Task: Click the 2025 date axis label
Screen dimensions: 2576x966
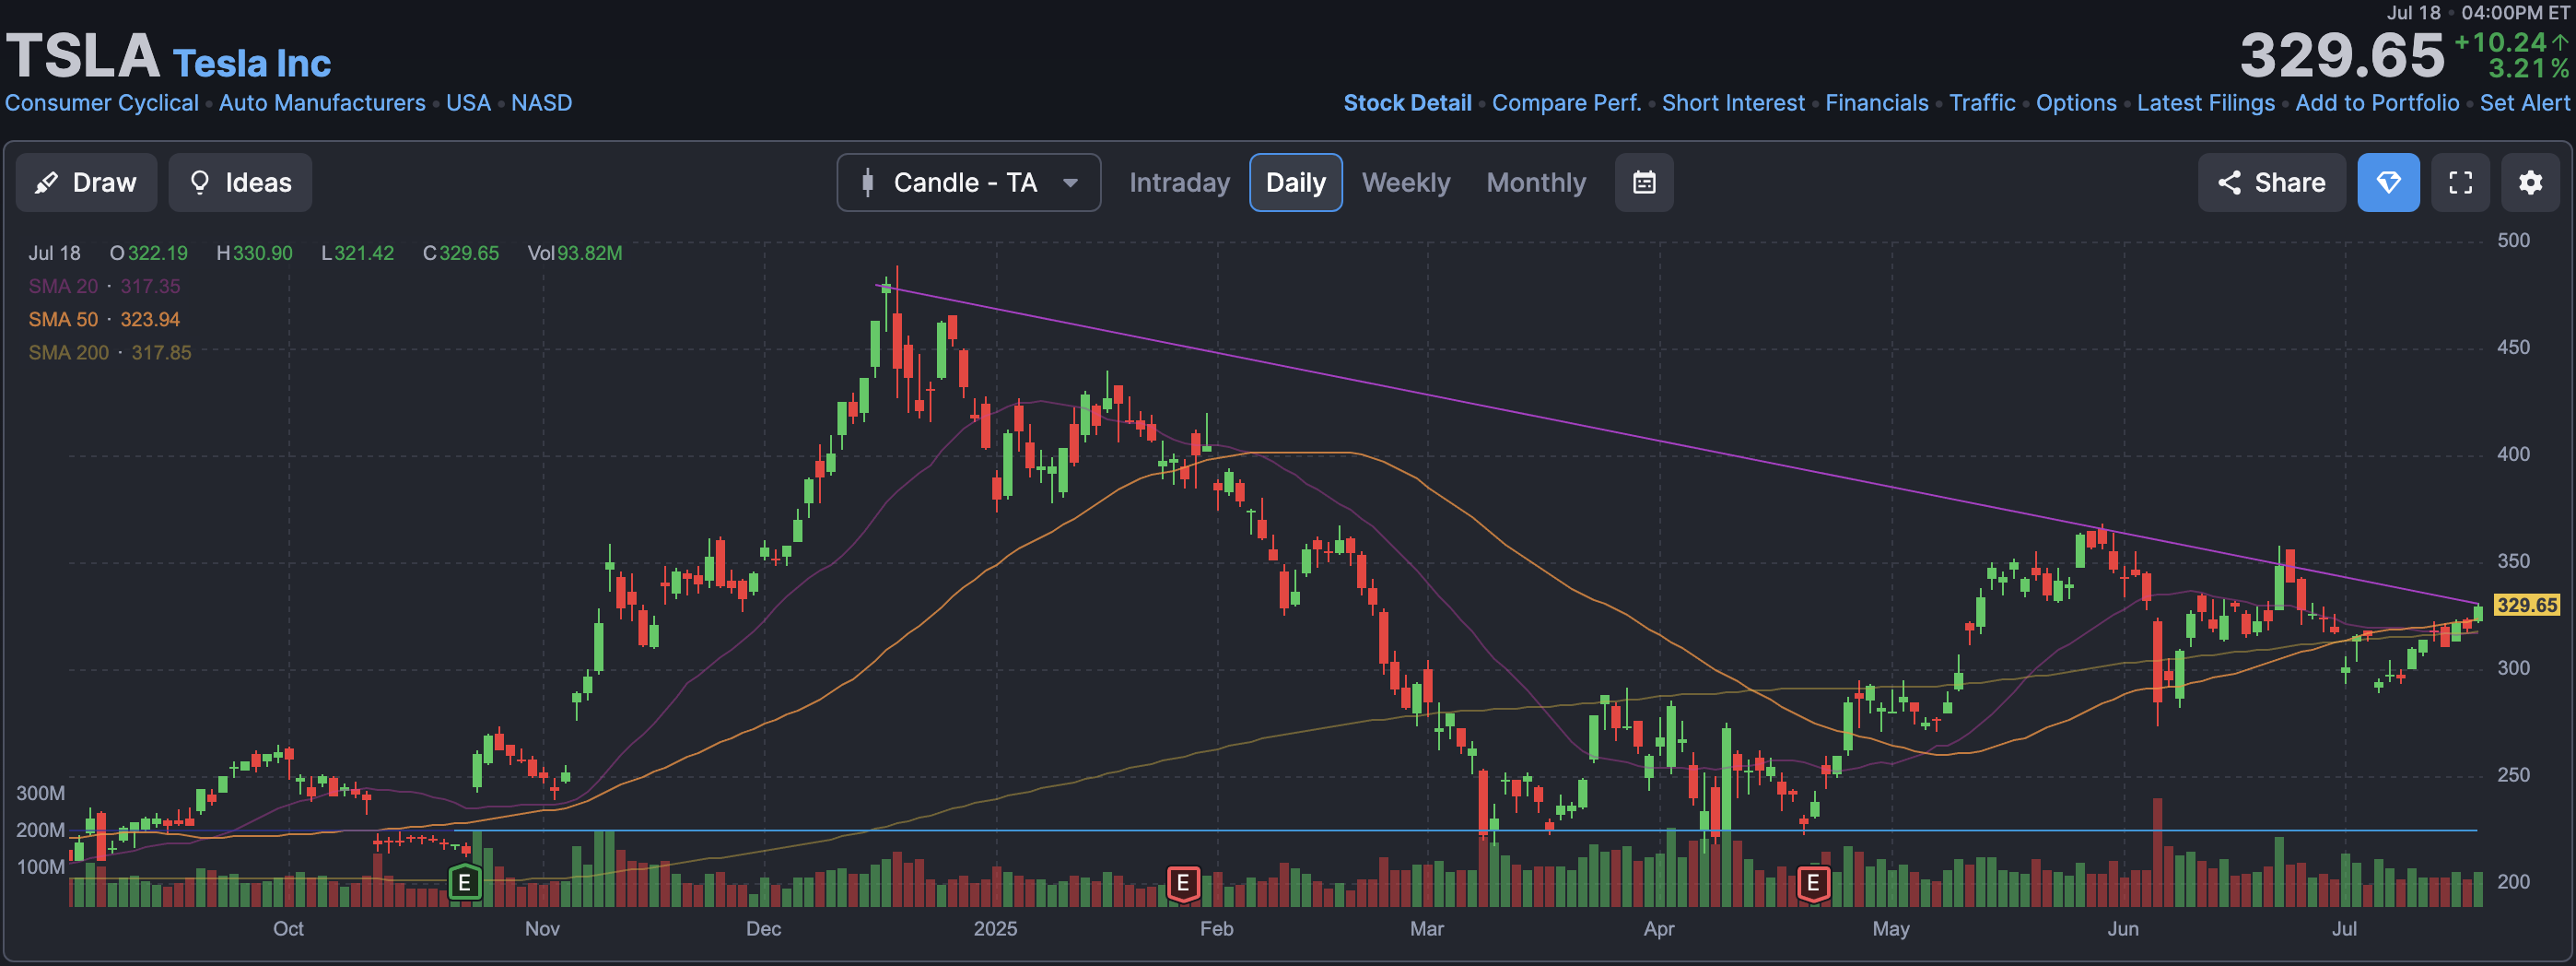Action: point(995,928)
